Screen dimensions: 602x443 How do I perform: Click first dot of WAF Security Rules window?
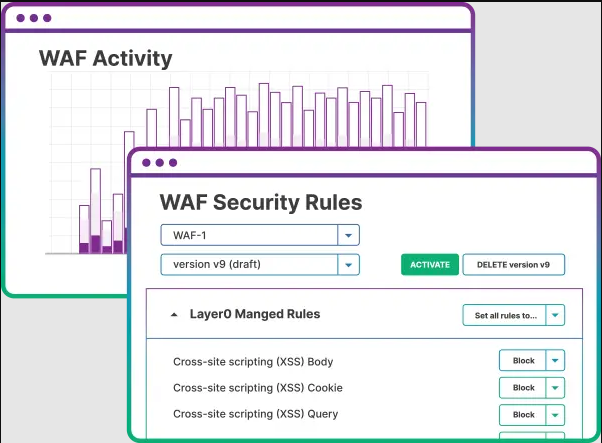pos(145,163)
